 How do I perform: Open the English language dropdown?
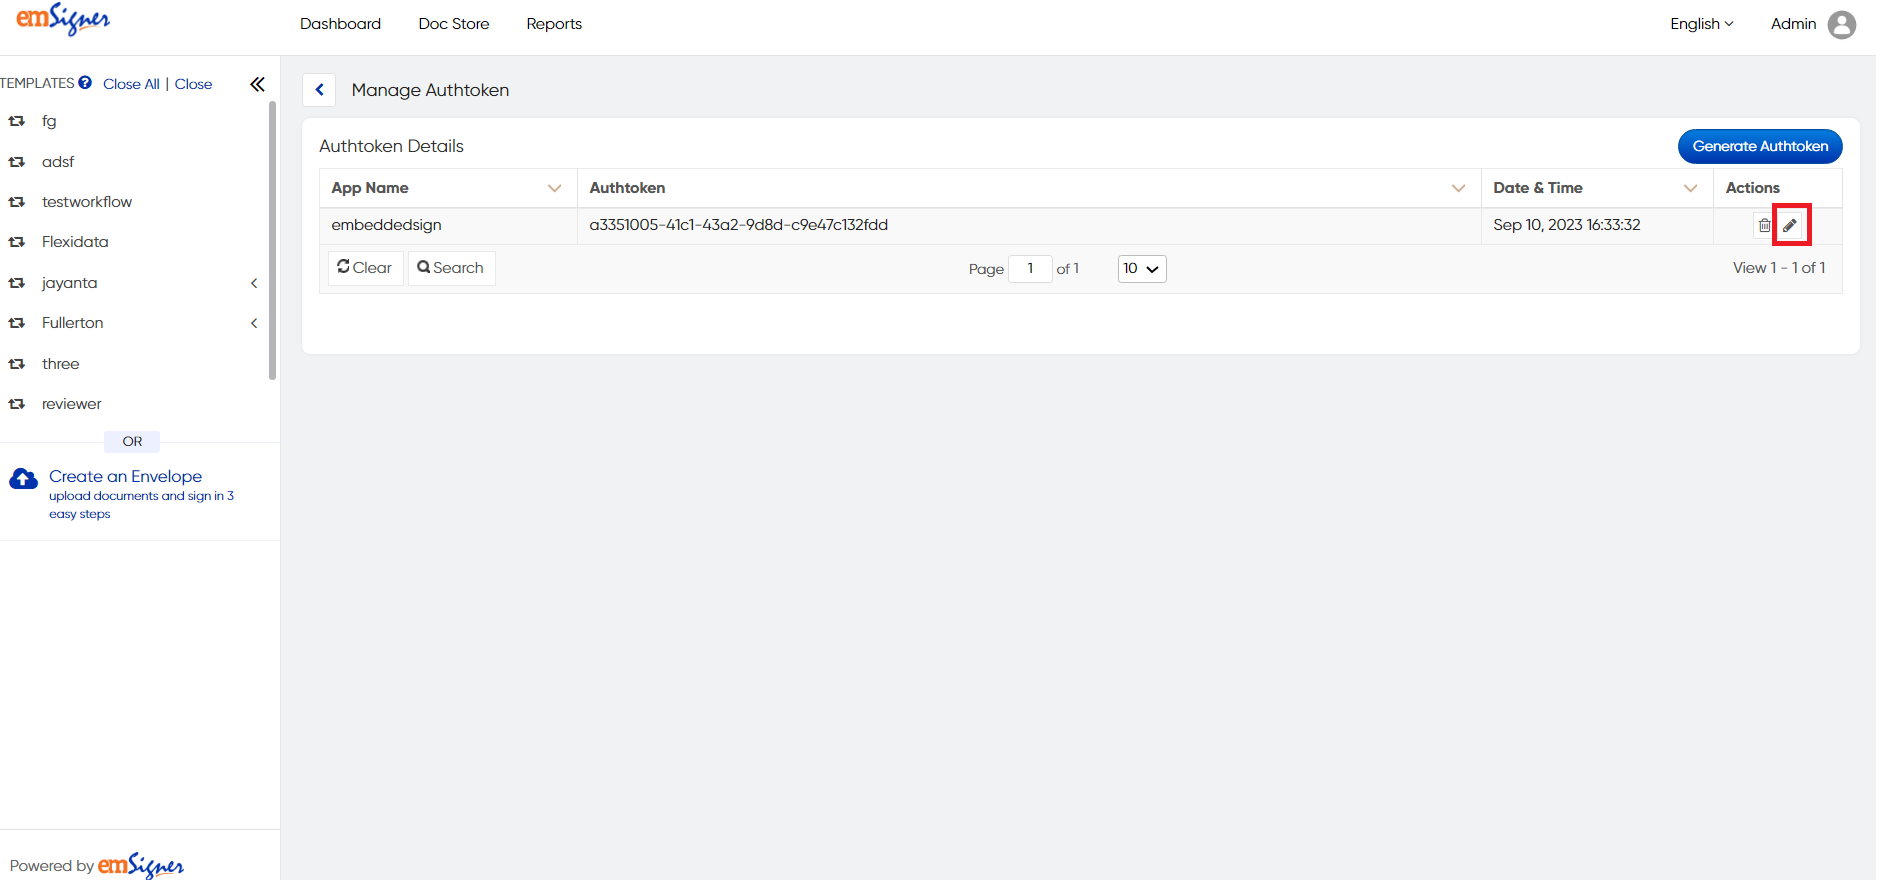pyautogui.click(x=1701, y=24)
